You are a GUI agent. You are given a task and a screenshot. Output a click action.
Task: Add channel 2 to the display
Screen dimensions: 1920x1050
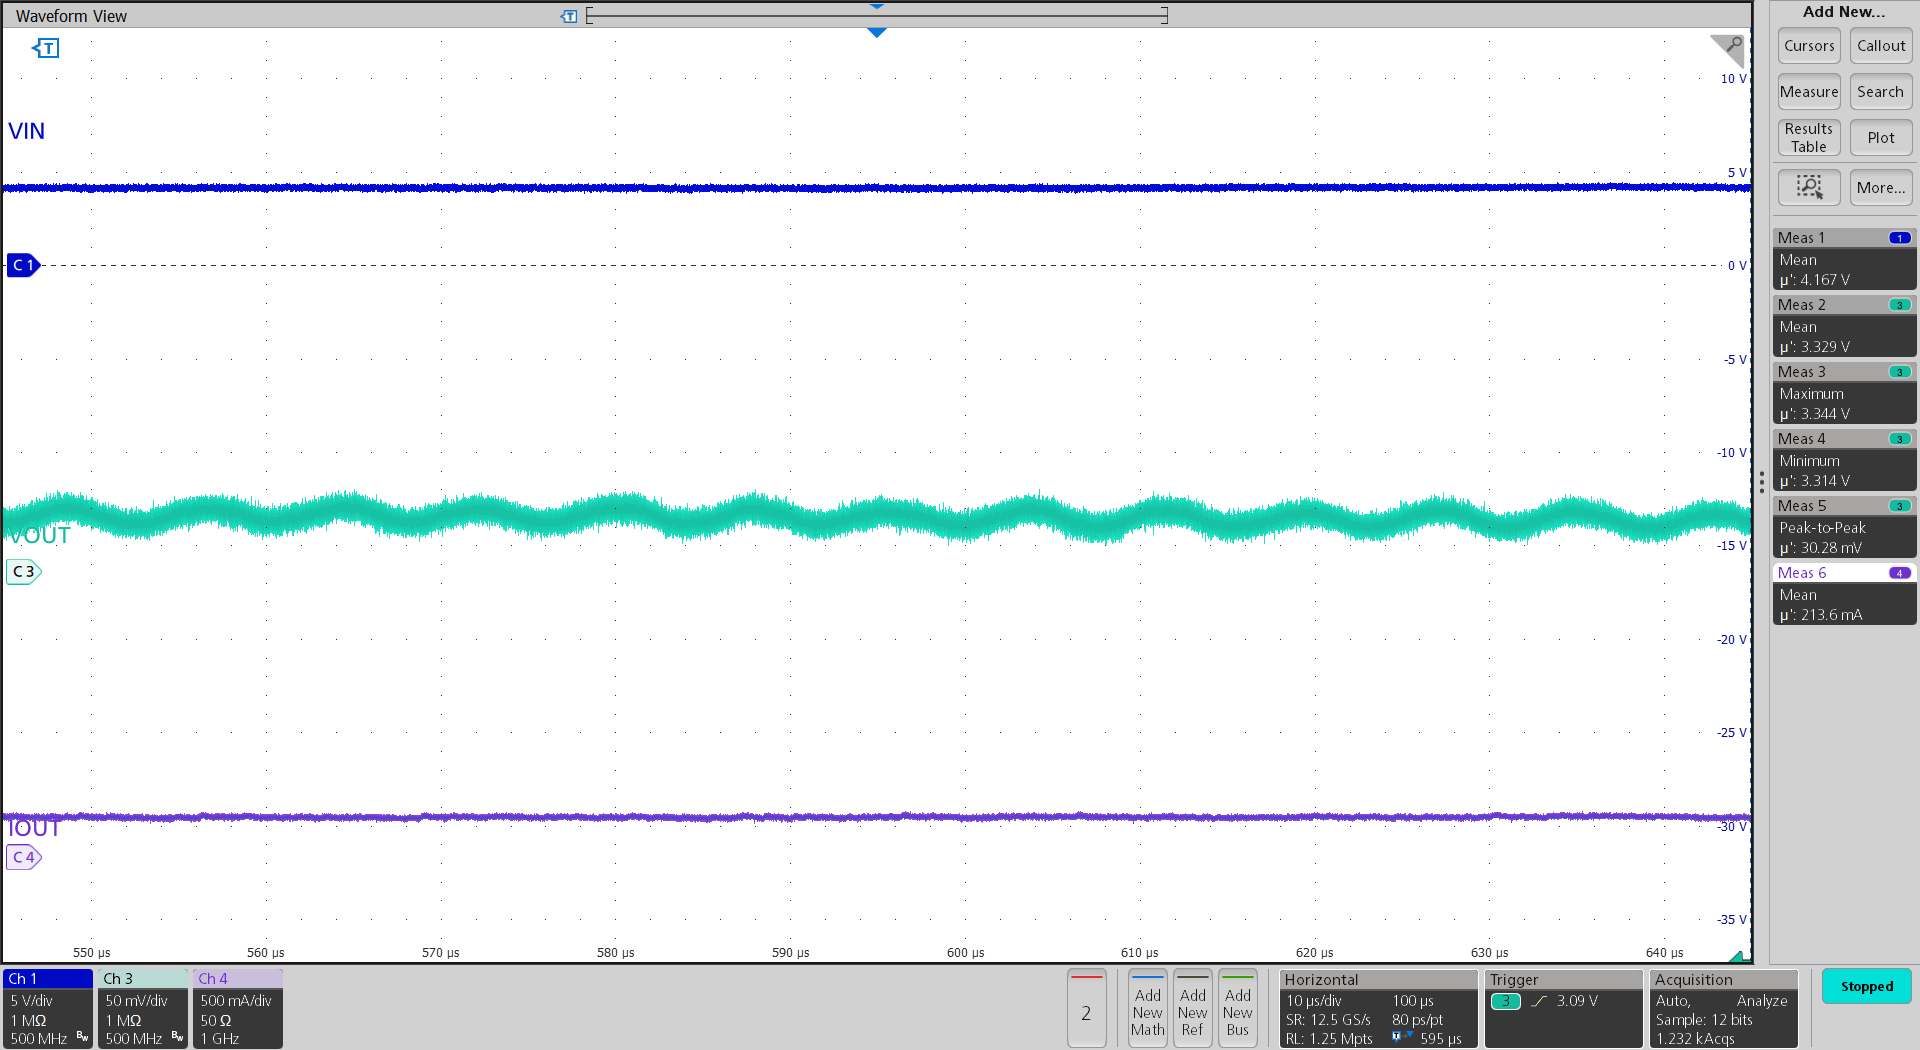[x=1086, y=1009]
